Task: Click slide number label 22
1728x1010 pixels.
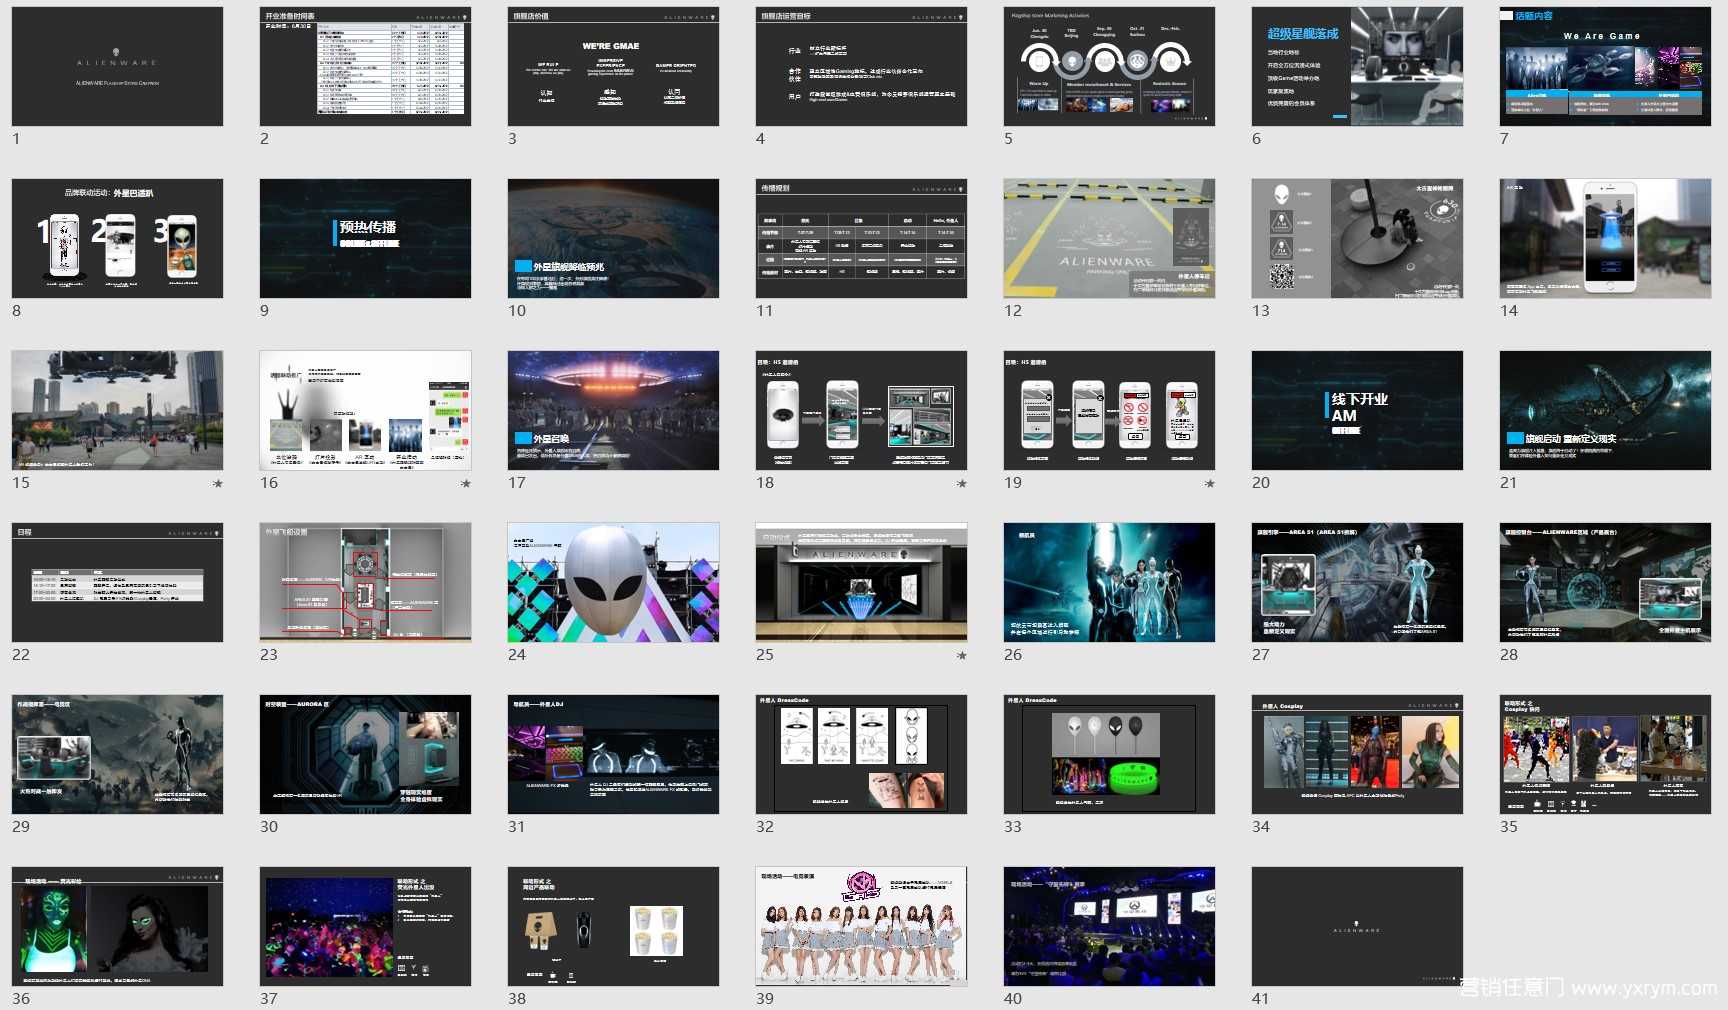Action: pyautogui.click(x=21, y=655)
